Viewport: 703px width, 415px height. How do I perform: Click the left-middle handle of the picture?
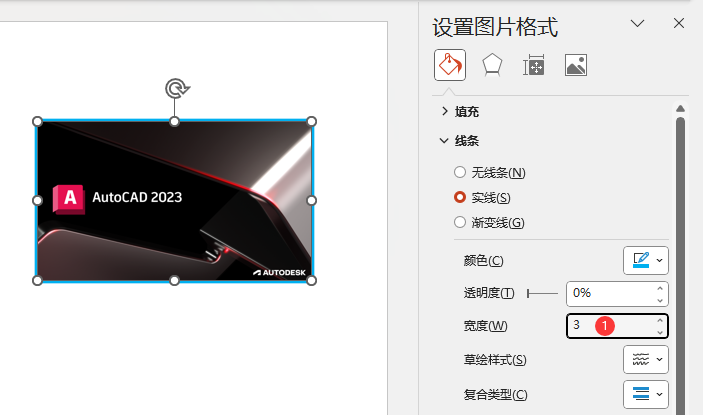38,201
